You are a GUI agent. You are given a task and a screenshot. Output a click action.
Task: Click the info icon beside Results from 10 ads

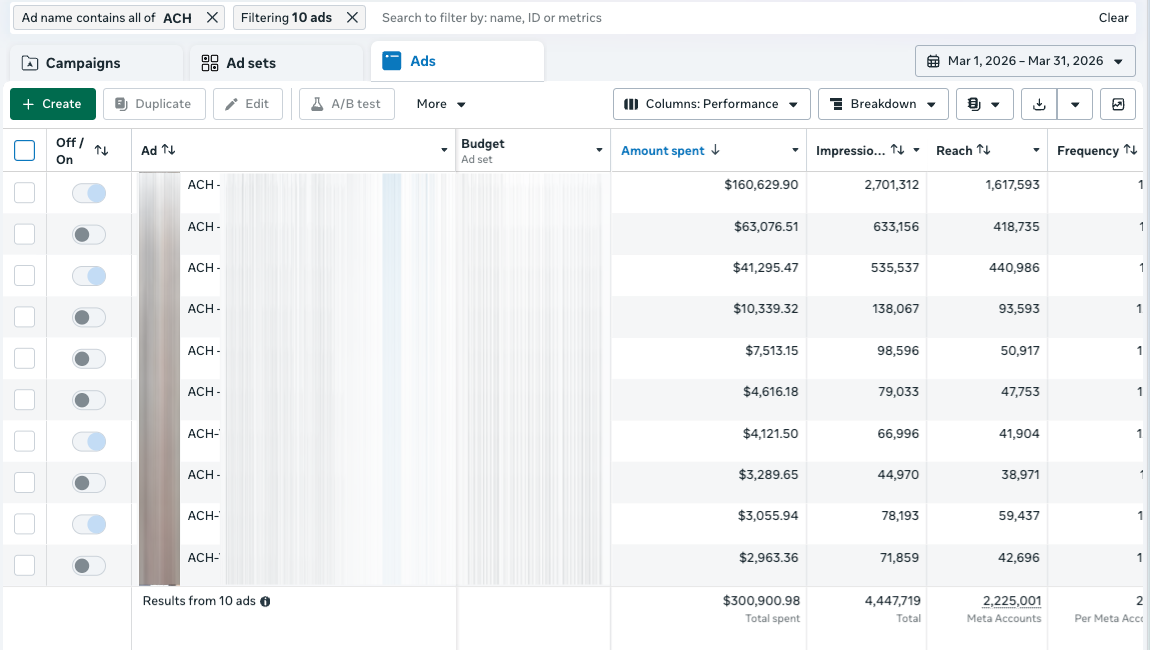pos(265,602)
